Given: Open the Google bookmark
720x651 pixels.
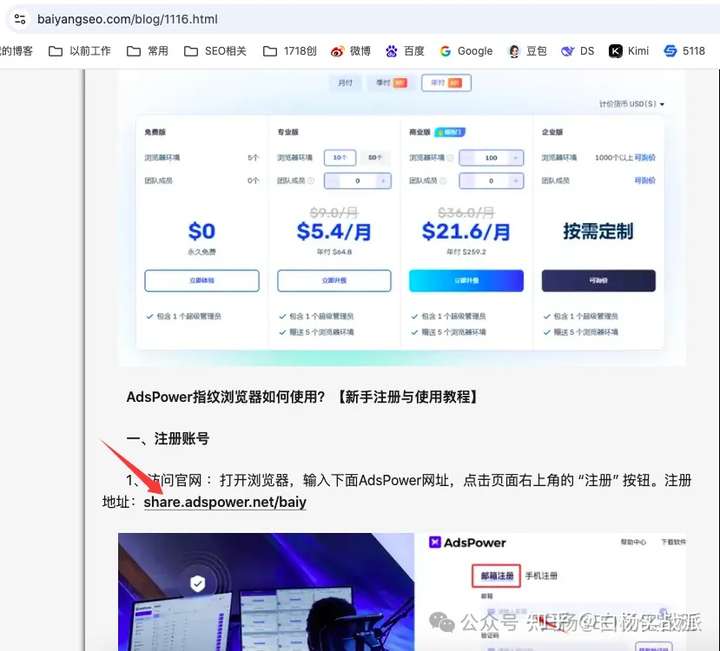Looking at the screenshot, I should pos(466,51).
